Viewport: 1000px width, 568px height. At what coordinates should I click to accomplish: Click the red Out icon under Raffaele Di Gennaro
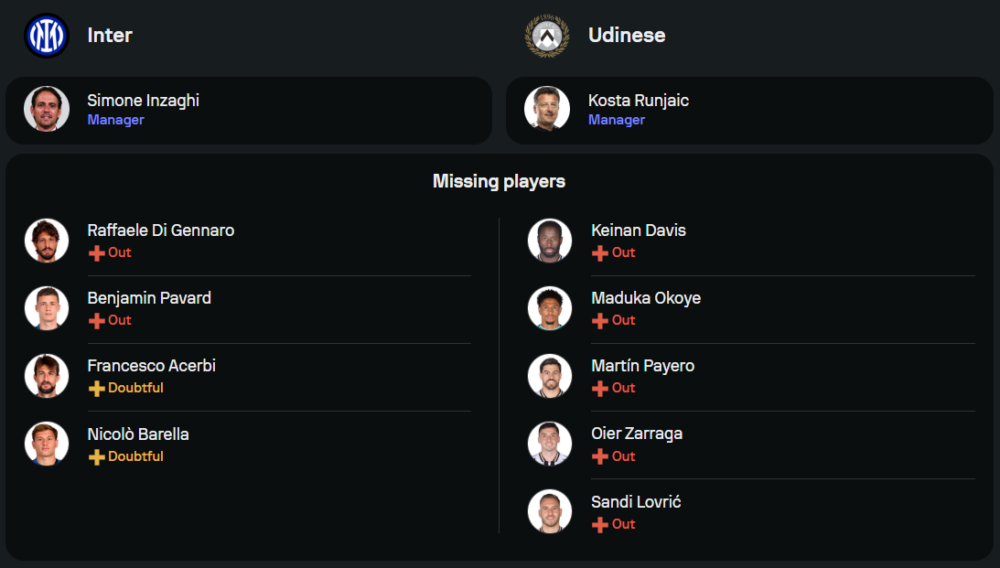click(x=97, y=253)
